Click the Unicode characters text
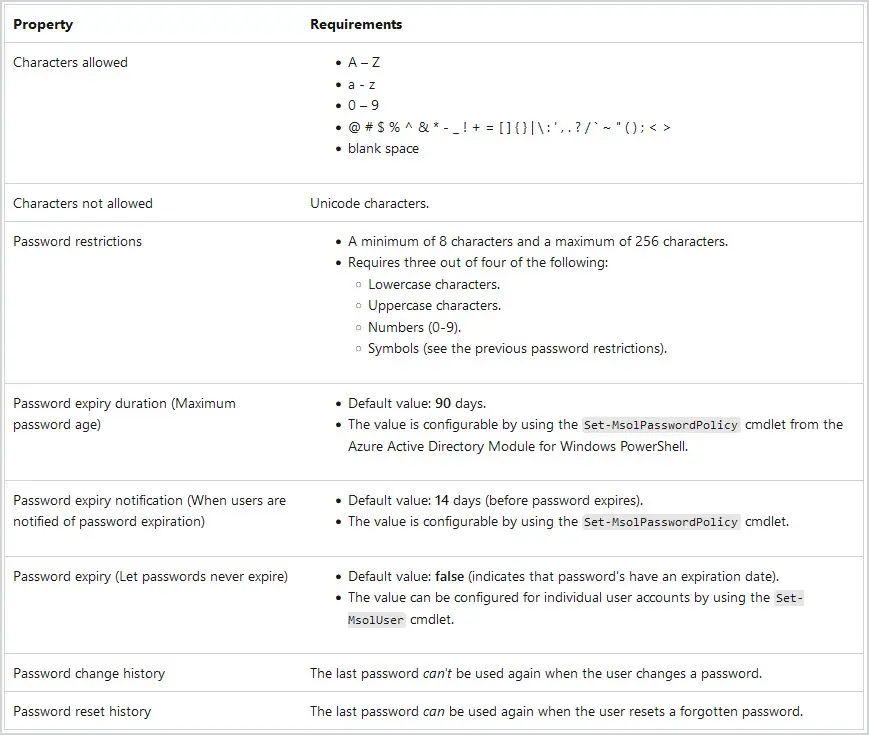Image resolution: width=869 pixels, height=735 pixels. (x=369, y=203)
